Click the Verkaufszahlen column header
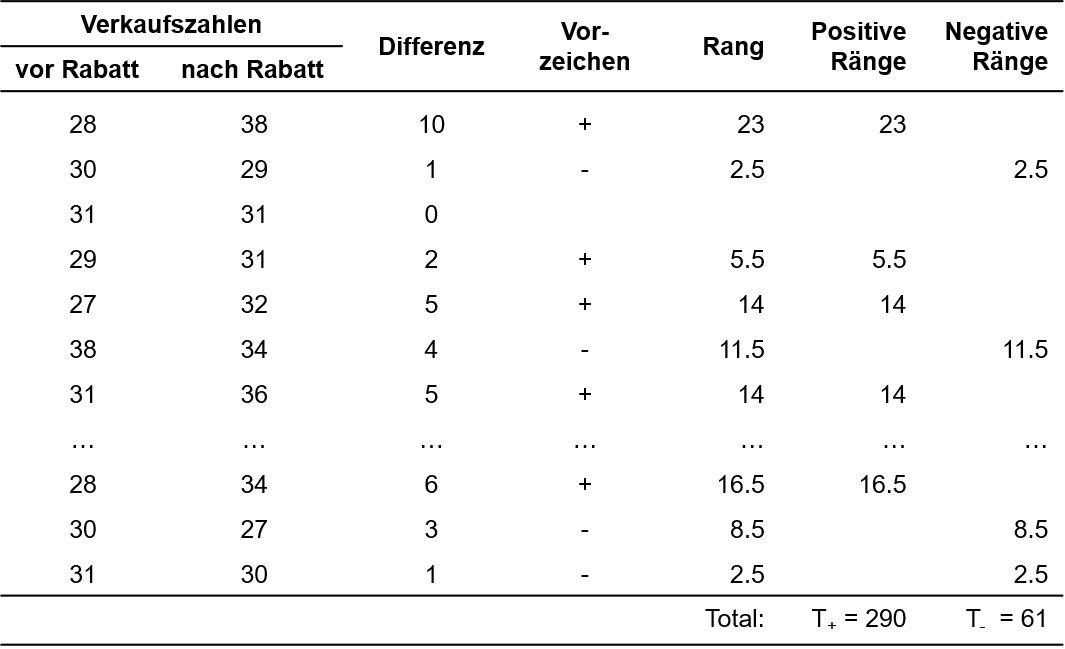 coord(171,24)
